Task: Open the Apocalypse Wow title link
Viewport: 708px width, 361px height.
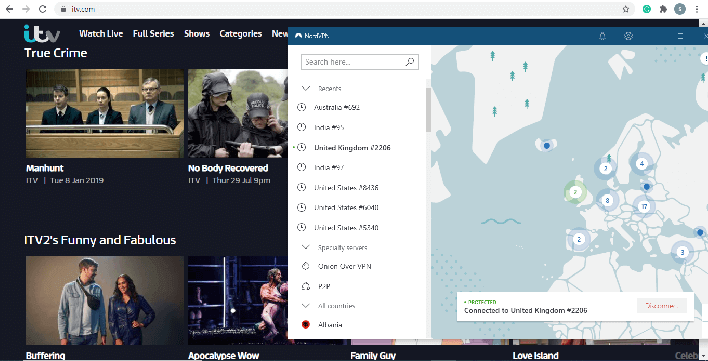Action: click(x=224, y=356)
